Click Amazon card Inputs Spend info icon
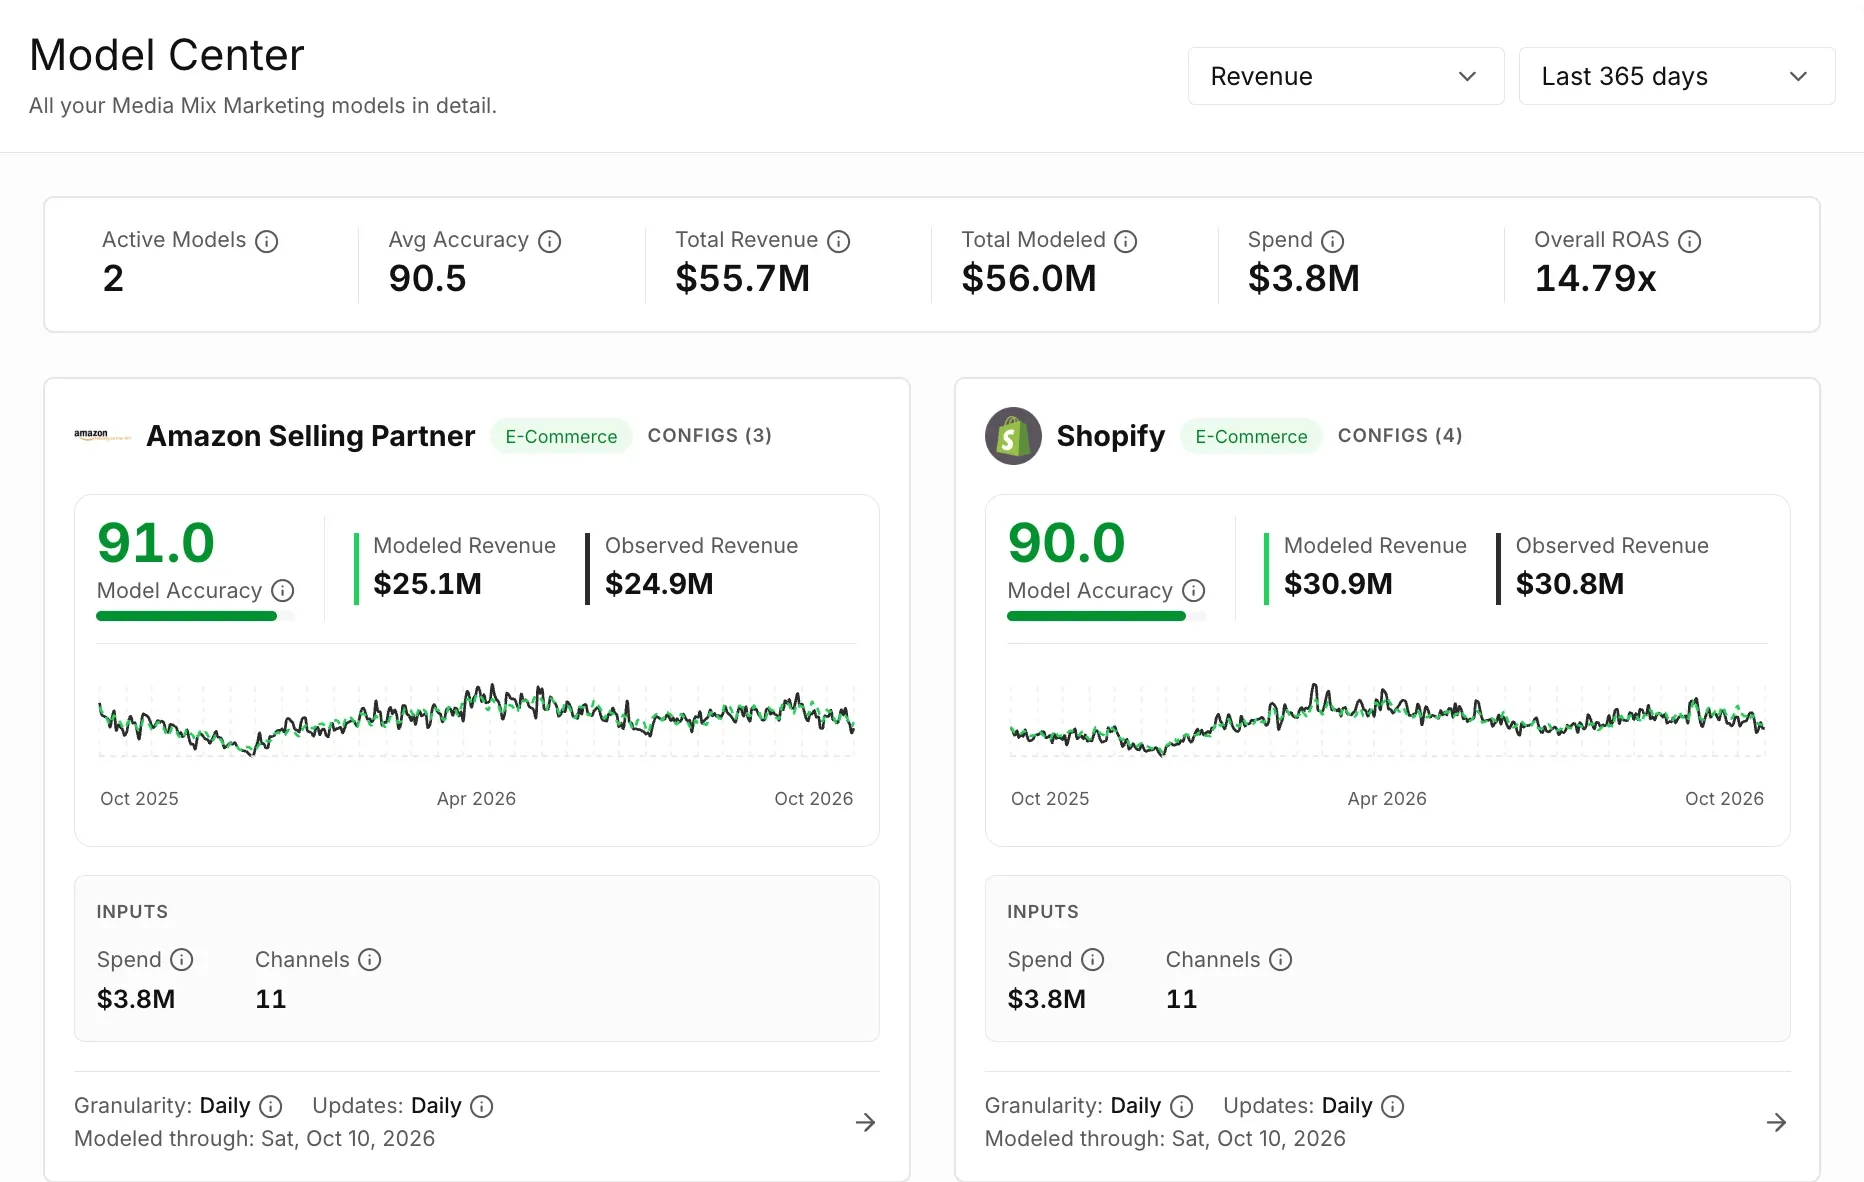Image resolution: width=1864 pixels, height=1182 pixels. tap(181, 960)
